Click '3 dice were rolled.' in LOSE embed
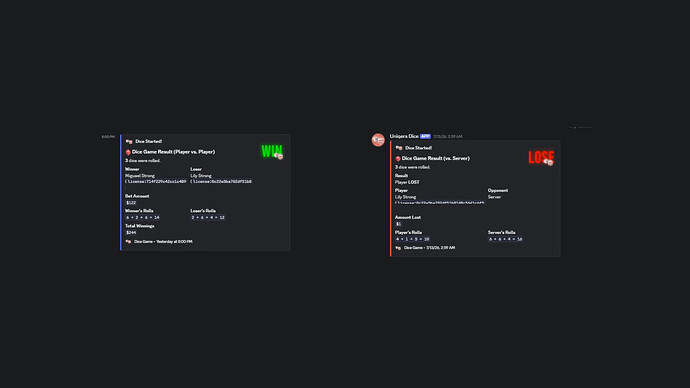690x388 pixels. 413,167
